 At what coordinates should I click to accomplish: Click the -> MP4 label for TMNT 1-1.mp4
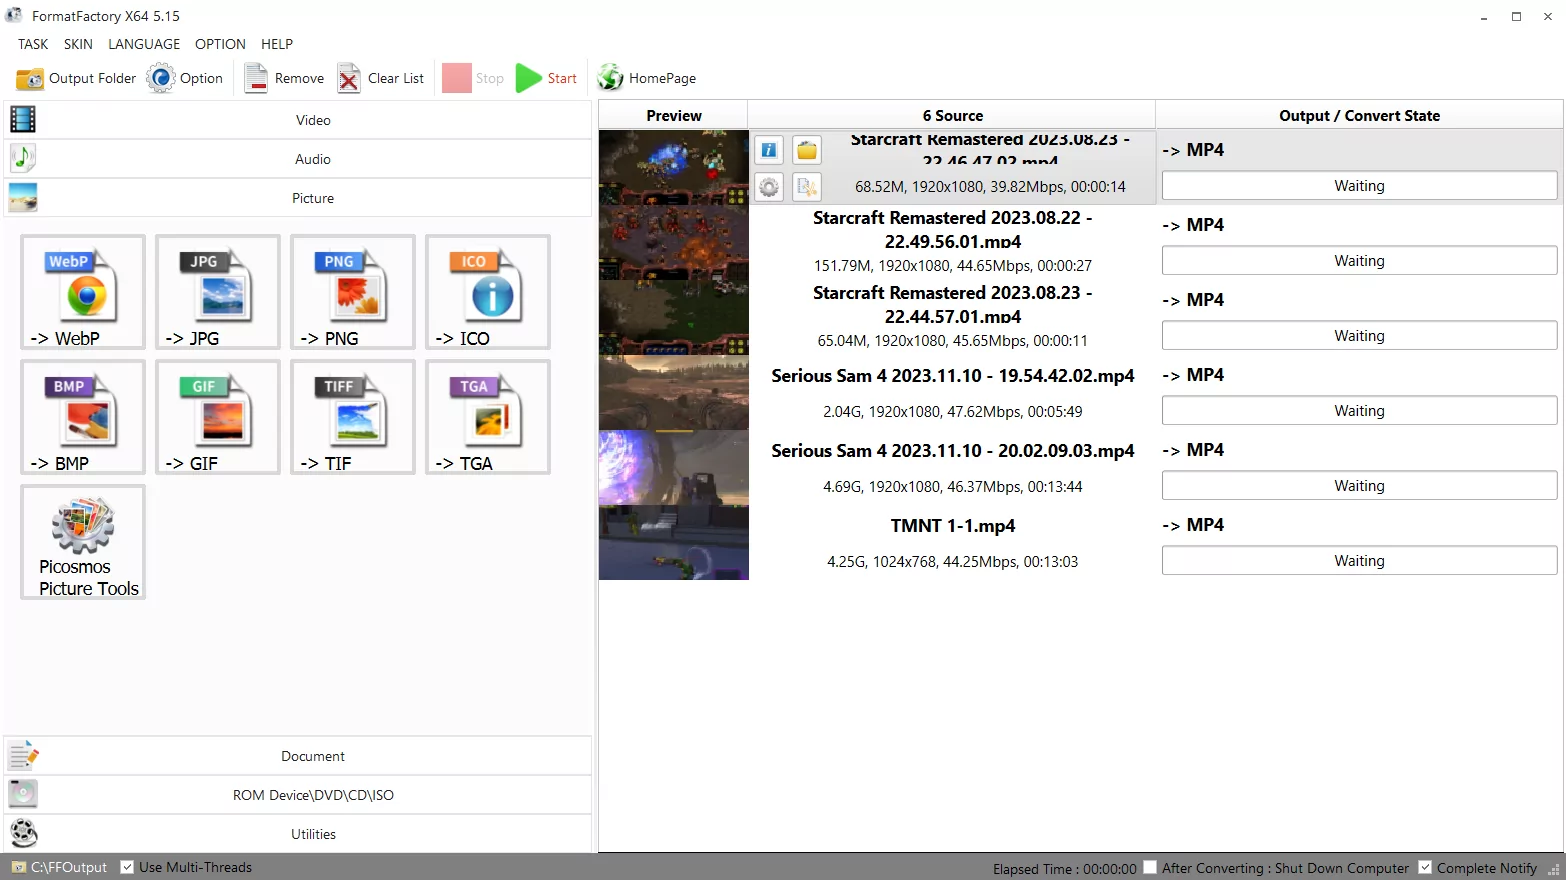click(1193, 525)
